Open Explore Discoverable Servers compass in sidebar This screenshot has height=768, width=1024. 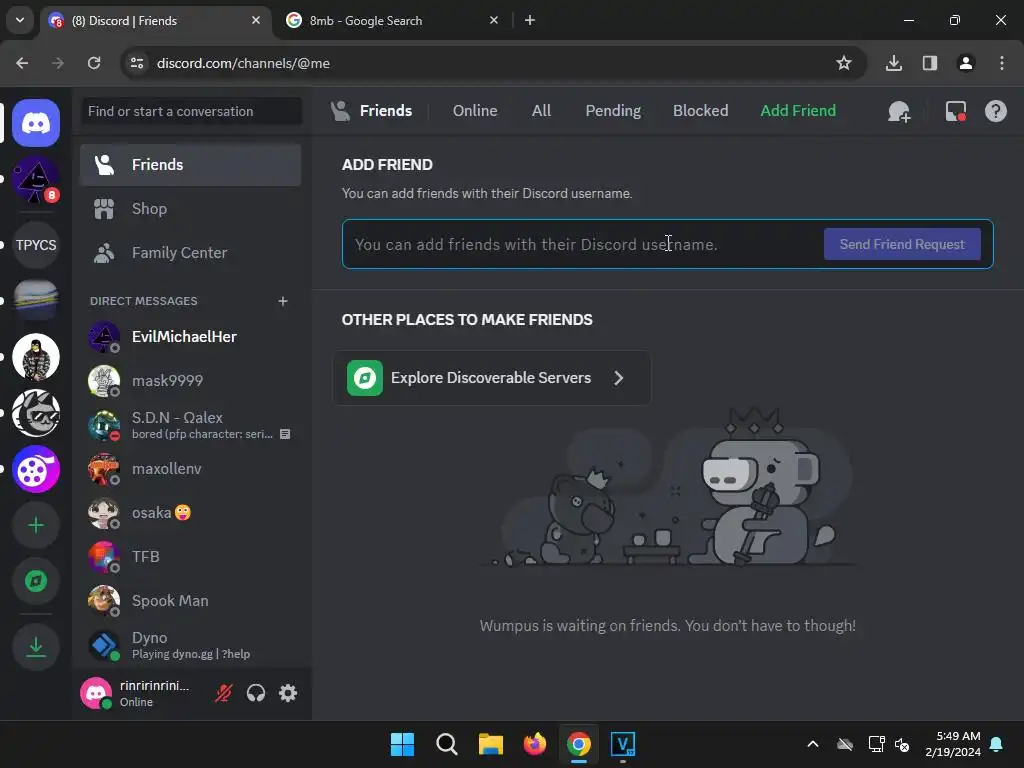point(36,581)
